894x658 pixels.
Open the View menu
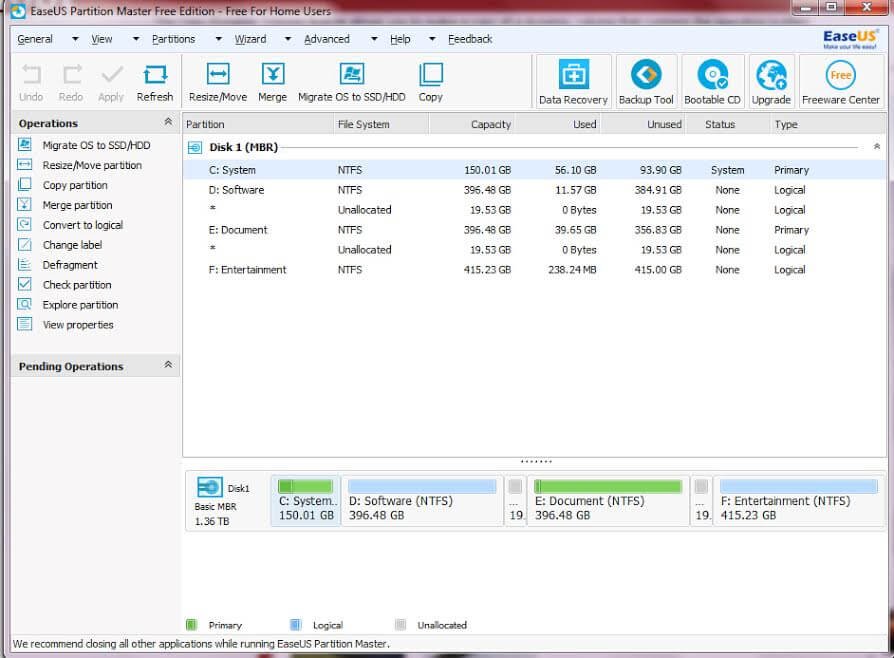pos(101,39)
